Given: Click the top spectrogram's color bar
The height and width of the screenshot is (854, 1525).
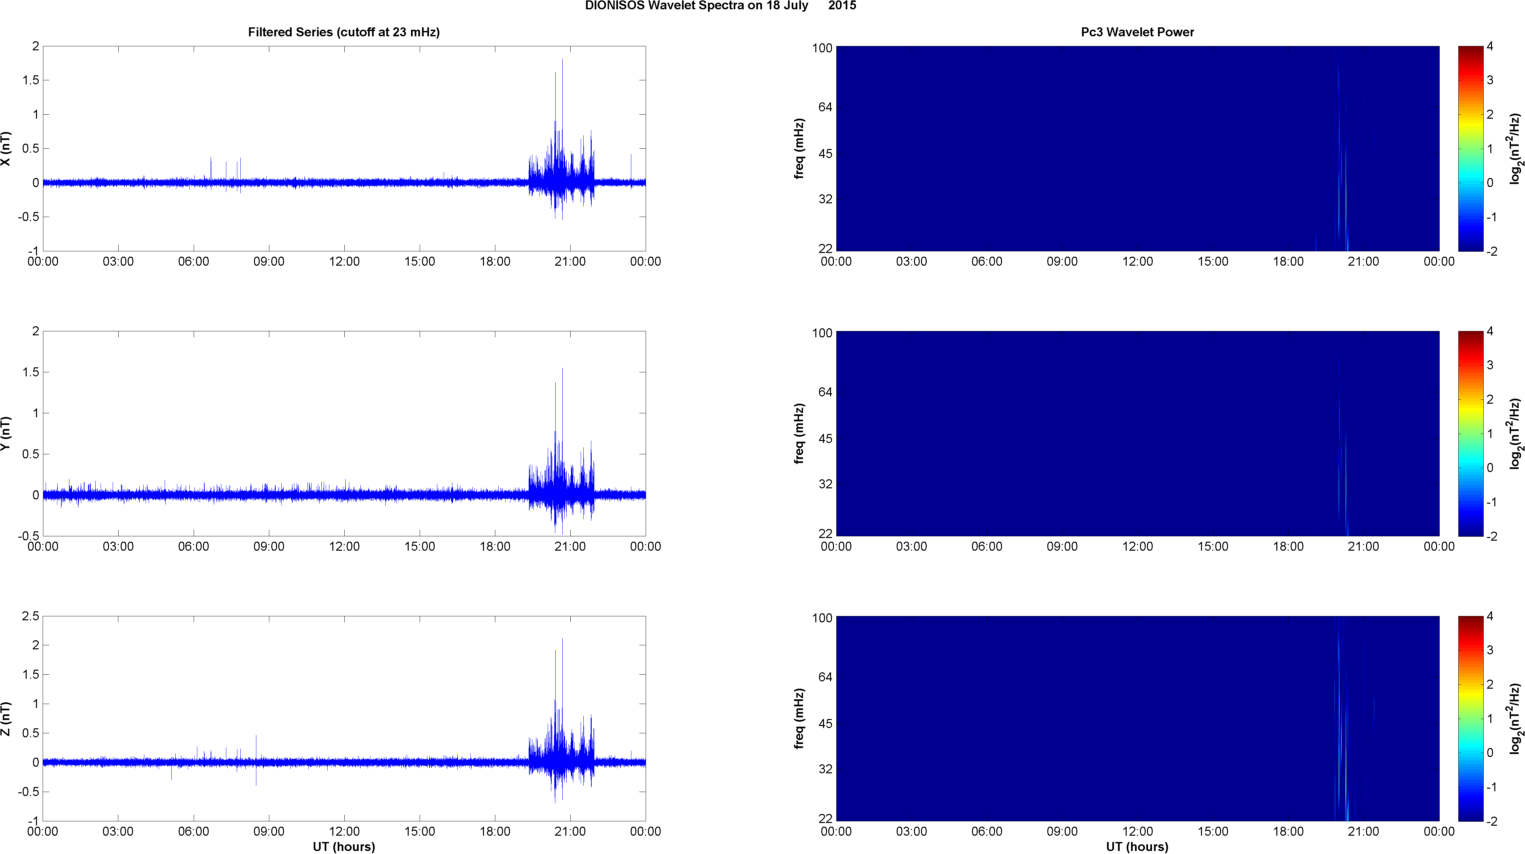Looking at the screenshot, I should (1469, 148).
